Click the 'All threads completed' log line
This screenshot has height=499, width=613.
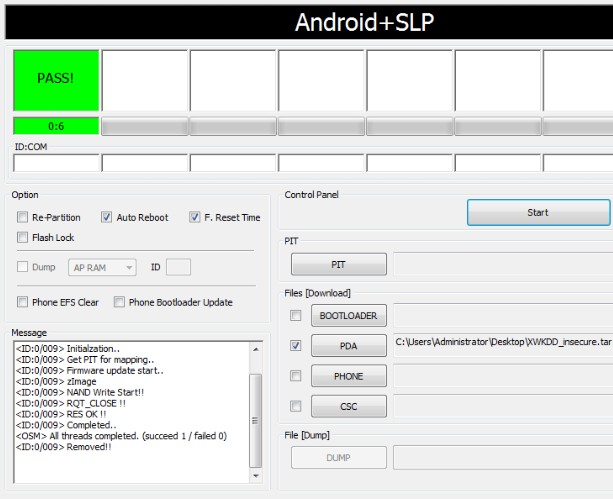pos(121,436)
